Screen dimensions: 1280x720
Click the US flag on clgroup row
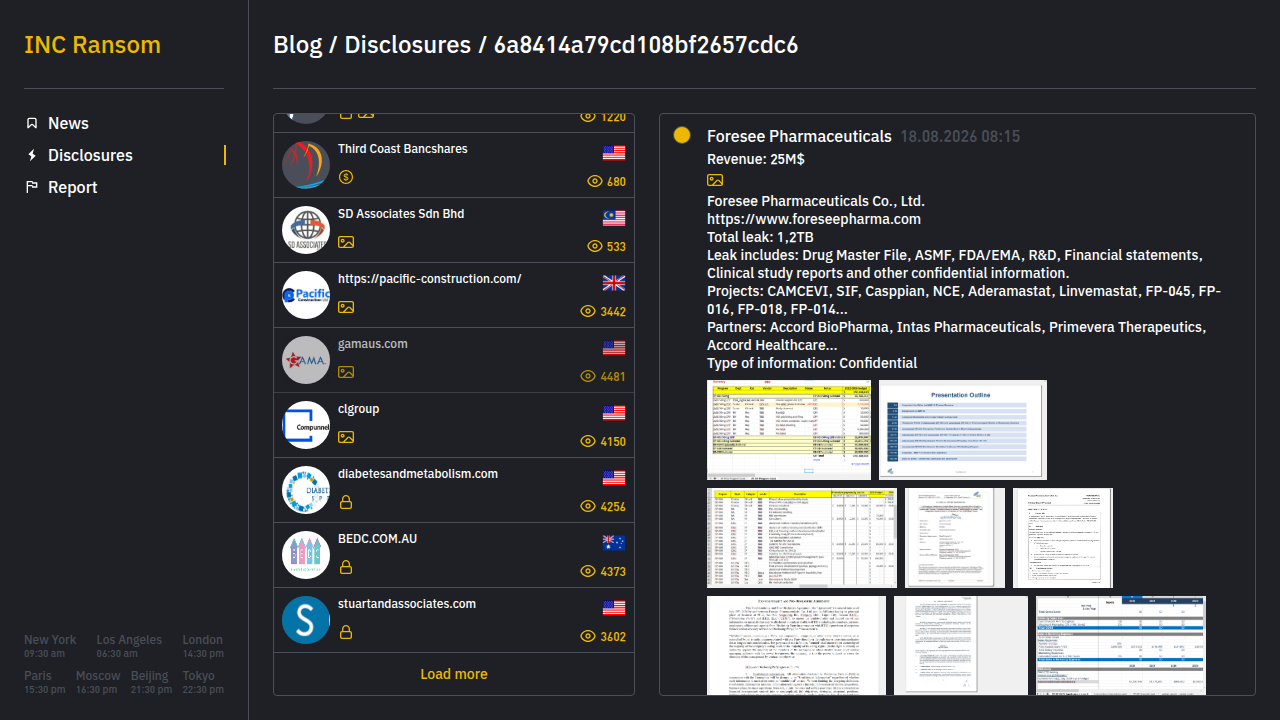[x=614, y=413]
